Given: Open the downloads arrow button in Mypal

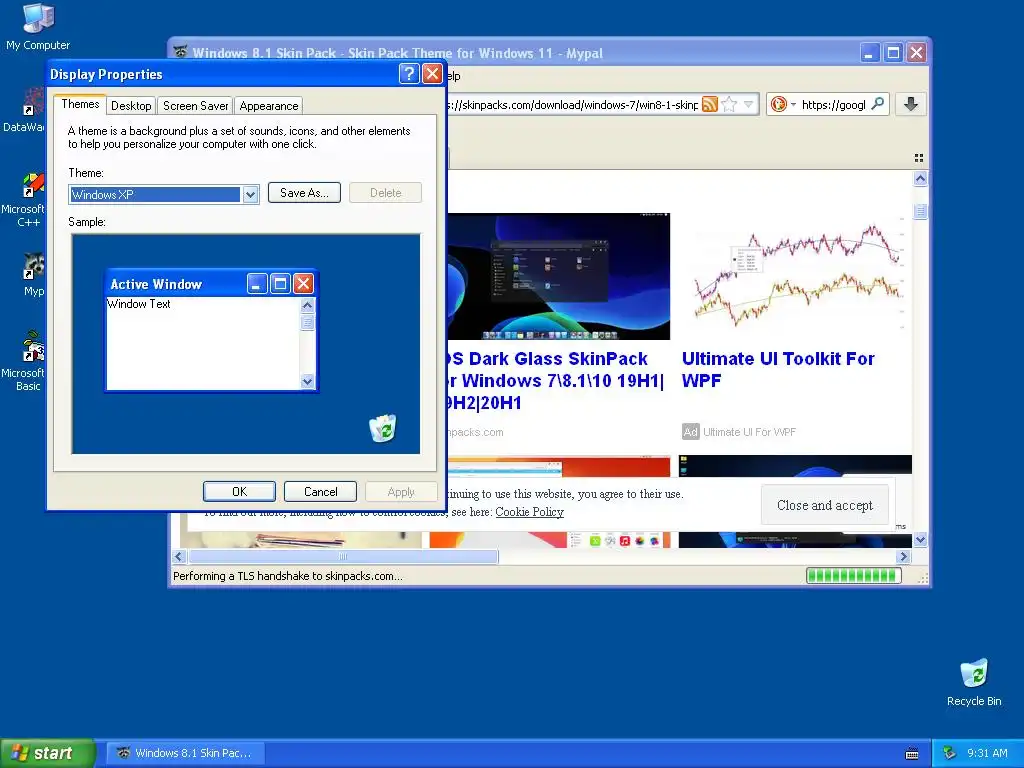Looking at the screenshot, I should (x=911, y=104).
